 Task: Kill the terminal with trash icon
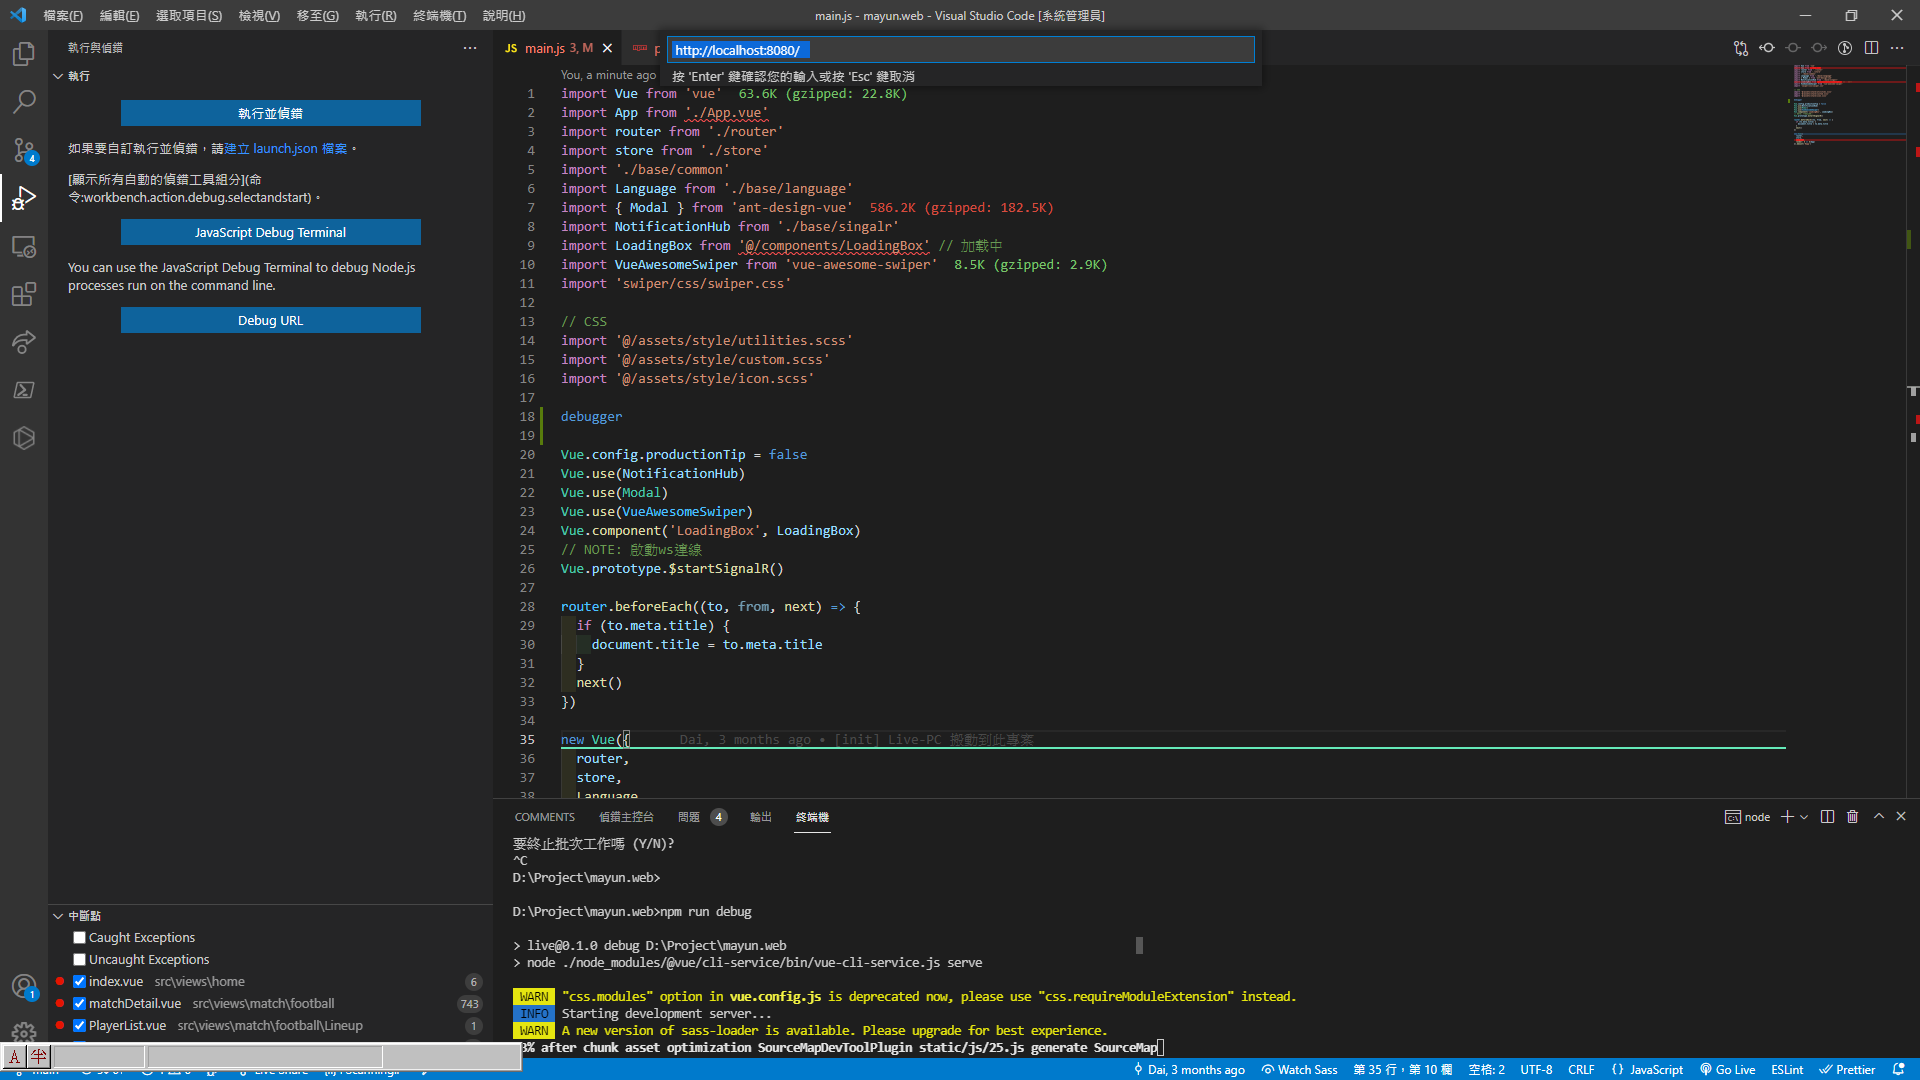tap(1852, 817)
